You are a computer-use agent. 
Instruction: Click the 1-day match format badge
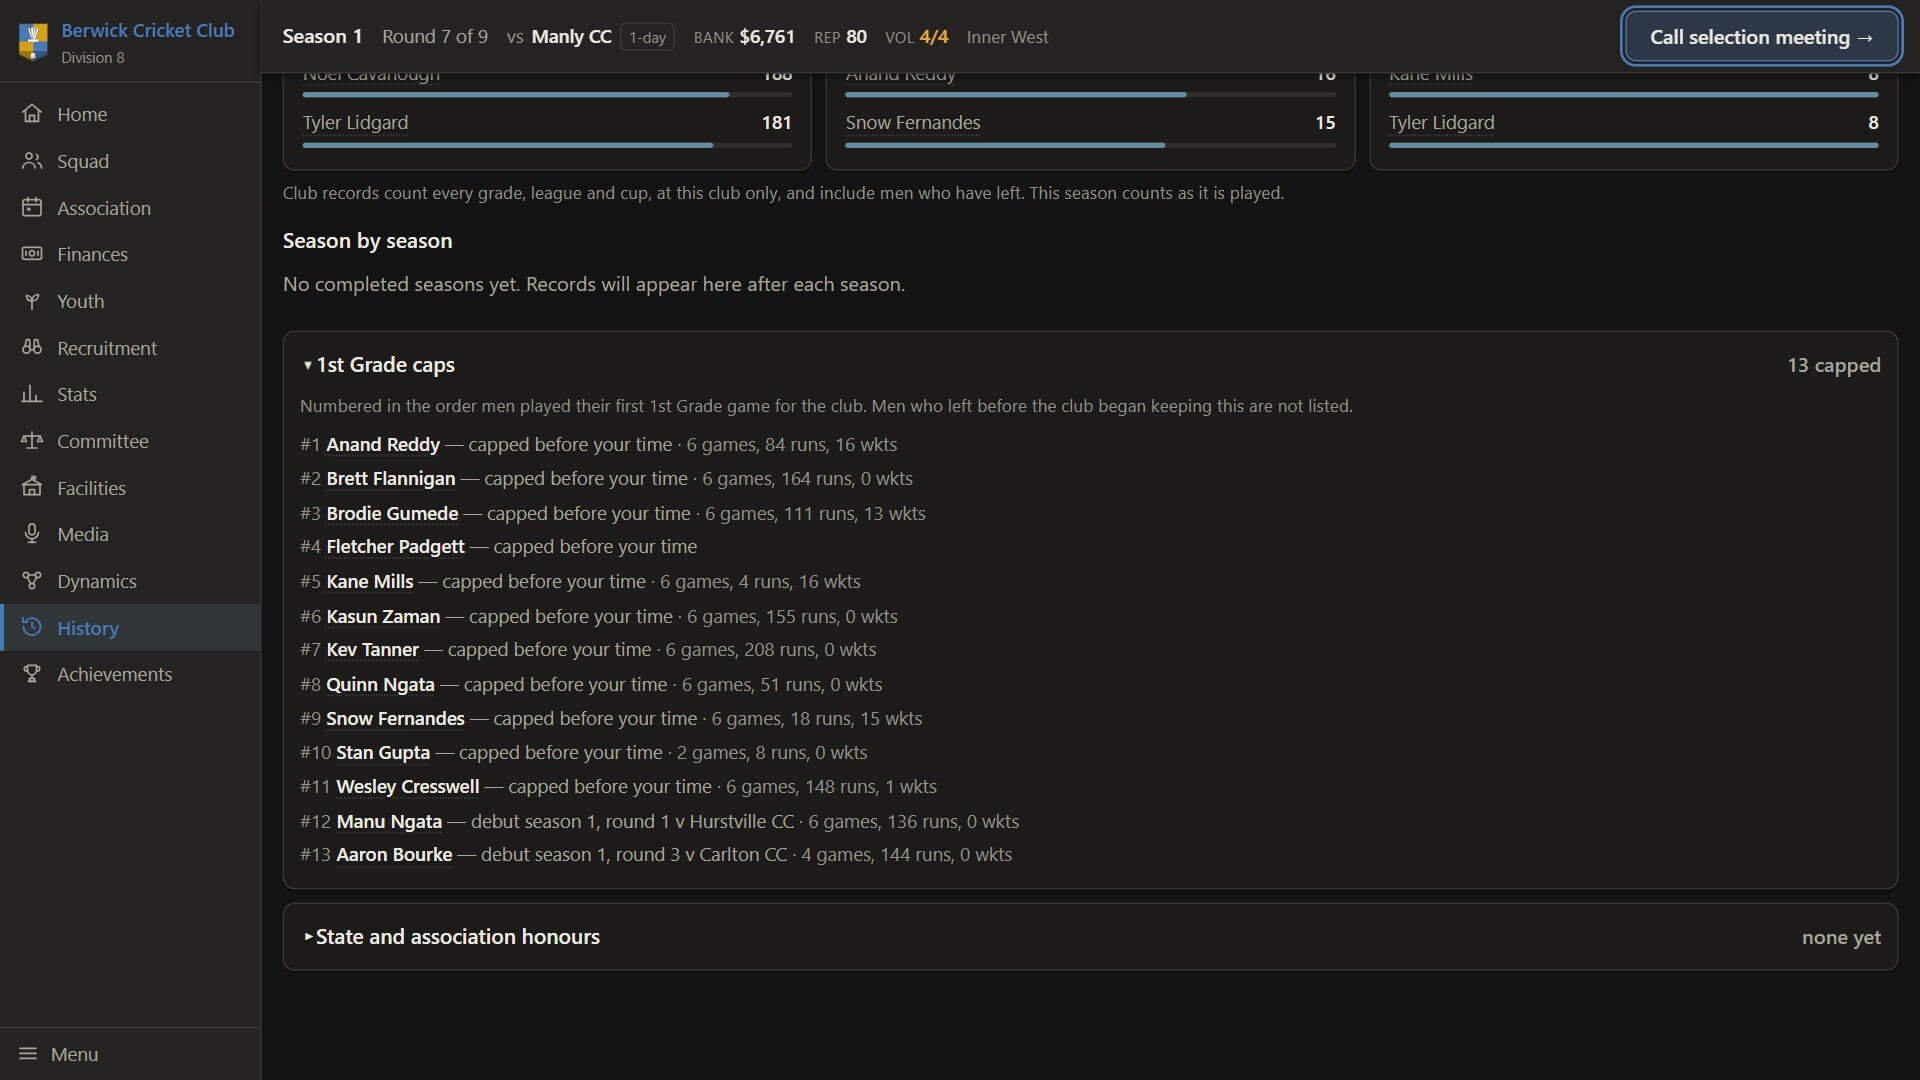(647, 38)
